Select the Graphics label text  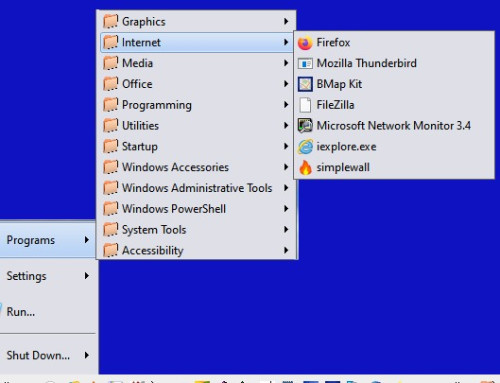pyautogui.click(x=144, y=22)
